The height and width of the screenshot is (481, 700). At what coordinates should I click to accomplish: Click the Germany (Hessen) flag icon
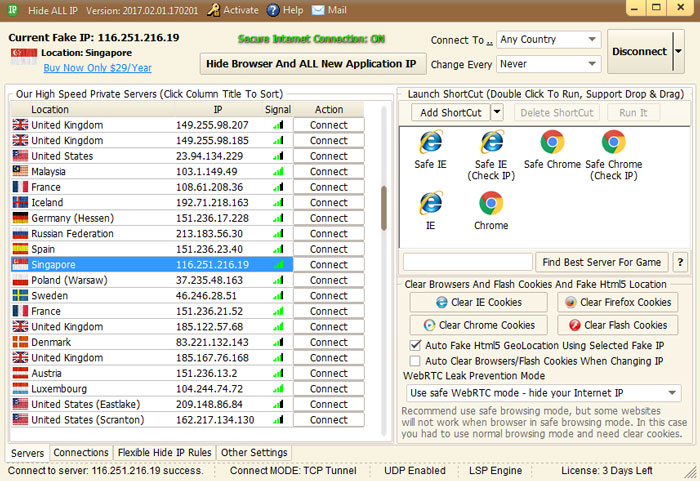(x=20, y=218)
